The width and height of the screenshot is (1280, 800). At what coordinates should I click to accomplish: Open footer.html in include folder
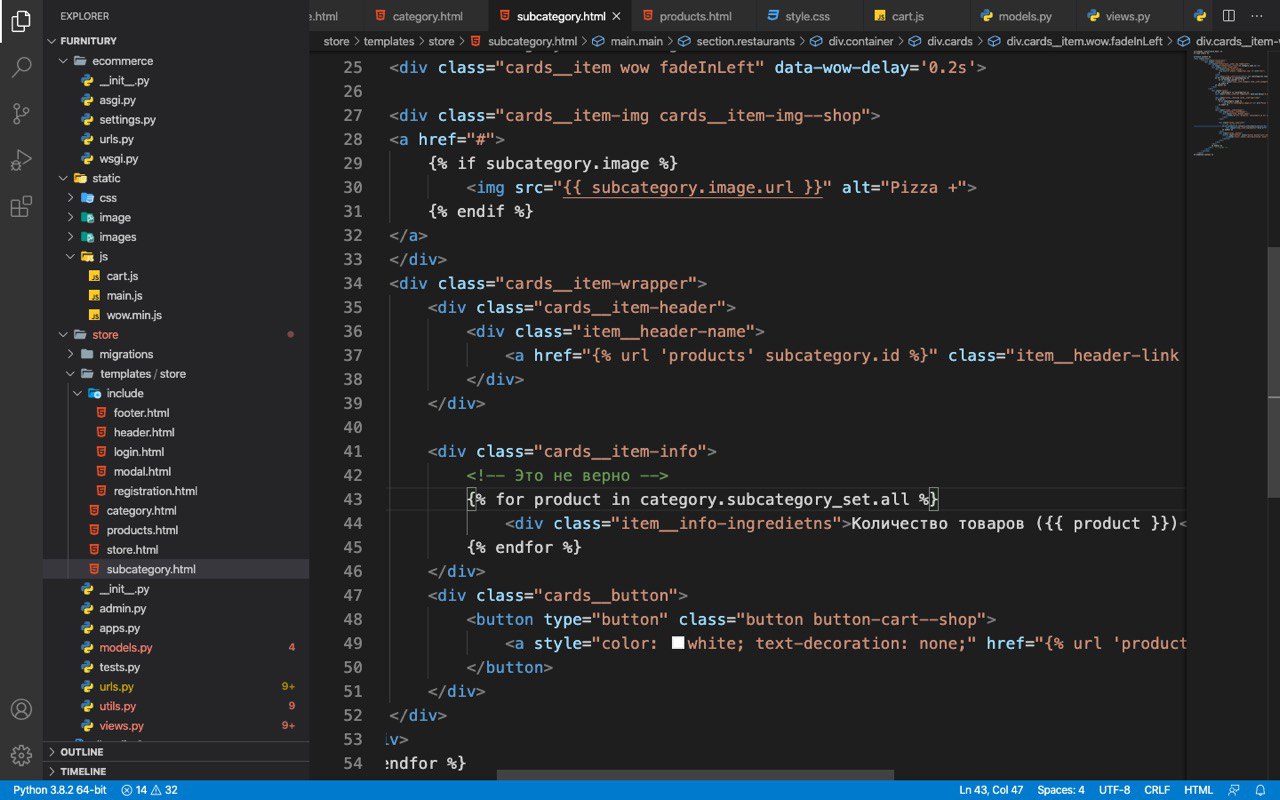click(141, 413)
